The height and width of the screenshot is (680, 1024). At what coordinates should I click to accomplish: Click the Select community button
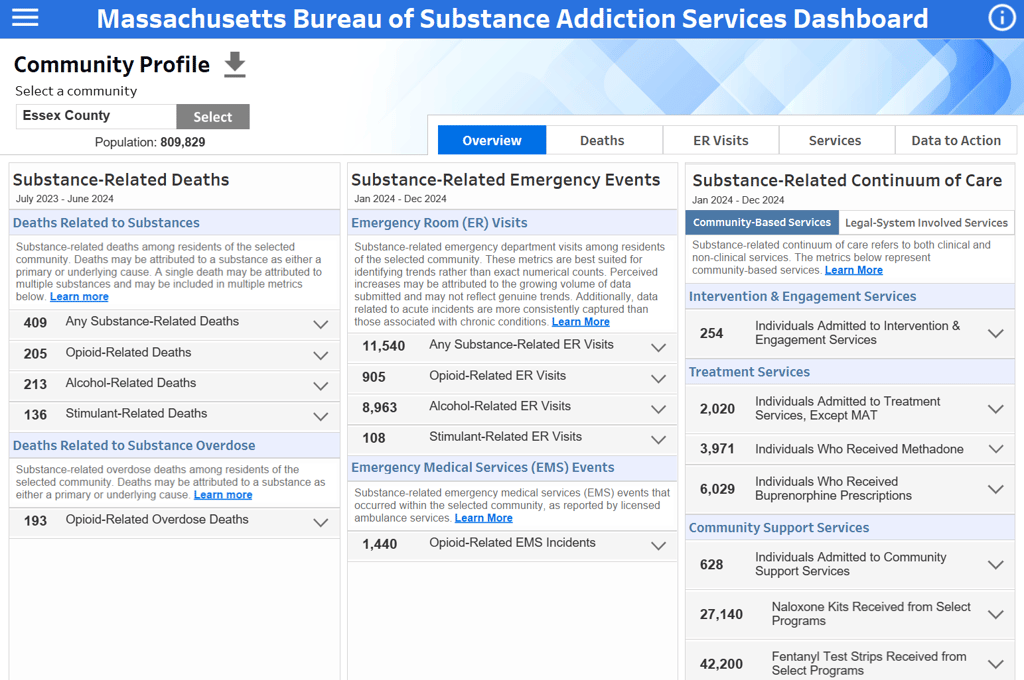click(213, 116)
